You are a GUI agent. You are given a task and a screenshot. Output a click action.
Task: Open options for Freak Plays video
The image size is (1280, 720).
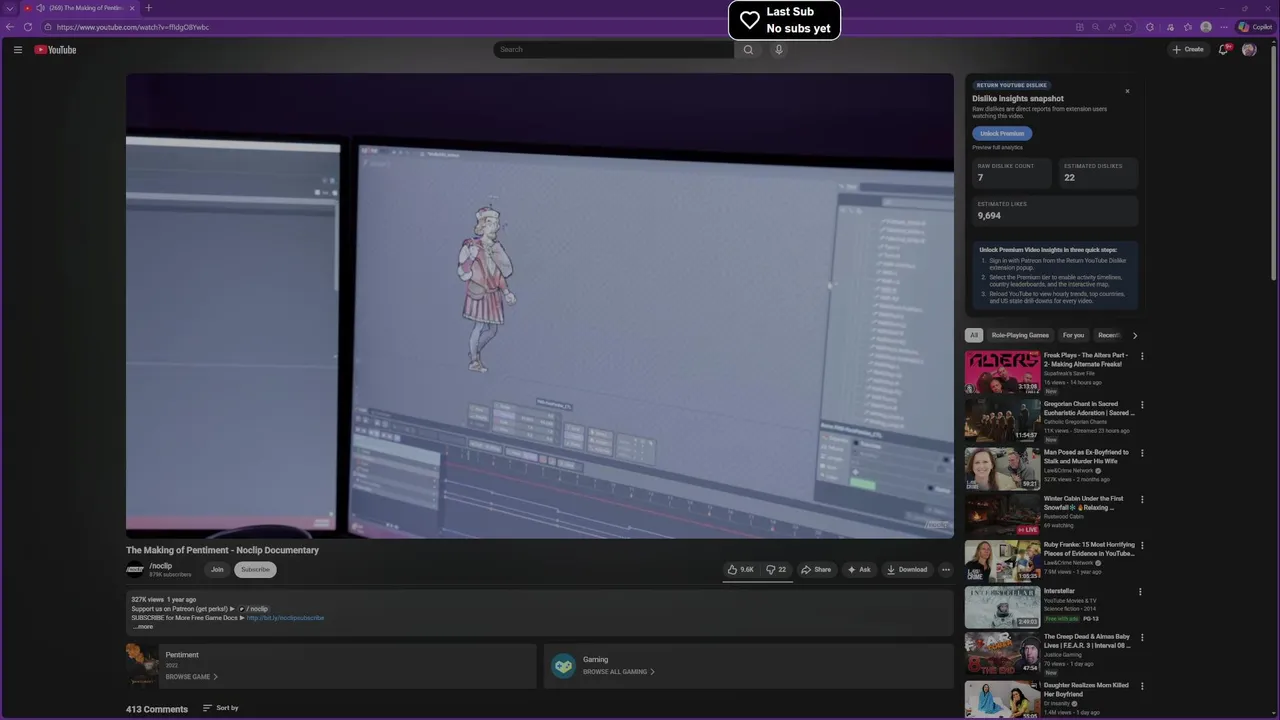1142,356
